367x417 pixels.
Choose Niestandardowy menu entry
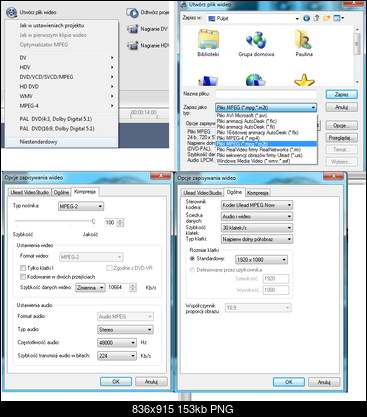[x=62, y=142]
